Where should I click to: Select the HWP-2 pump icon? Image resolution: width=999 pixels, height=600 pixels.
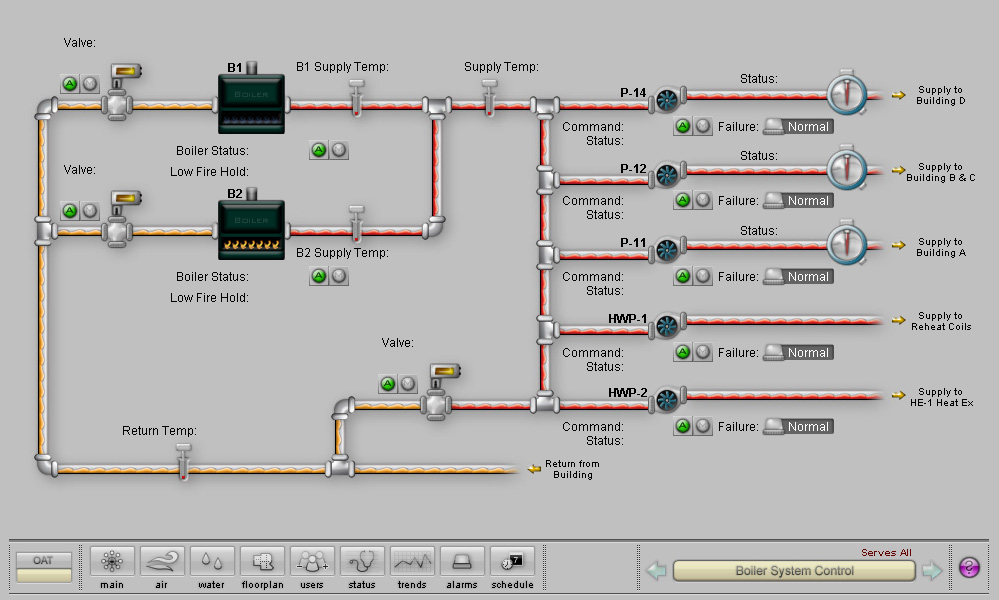point(666,400)
